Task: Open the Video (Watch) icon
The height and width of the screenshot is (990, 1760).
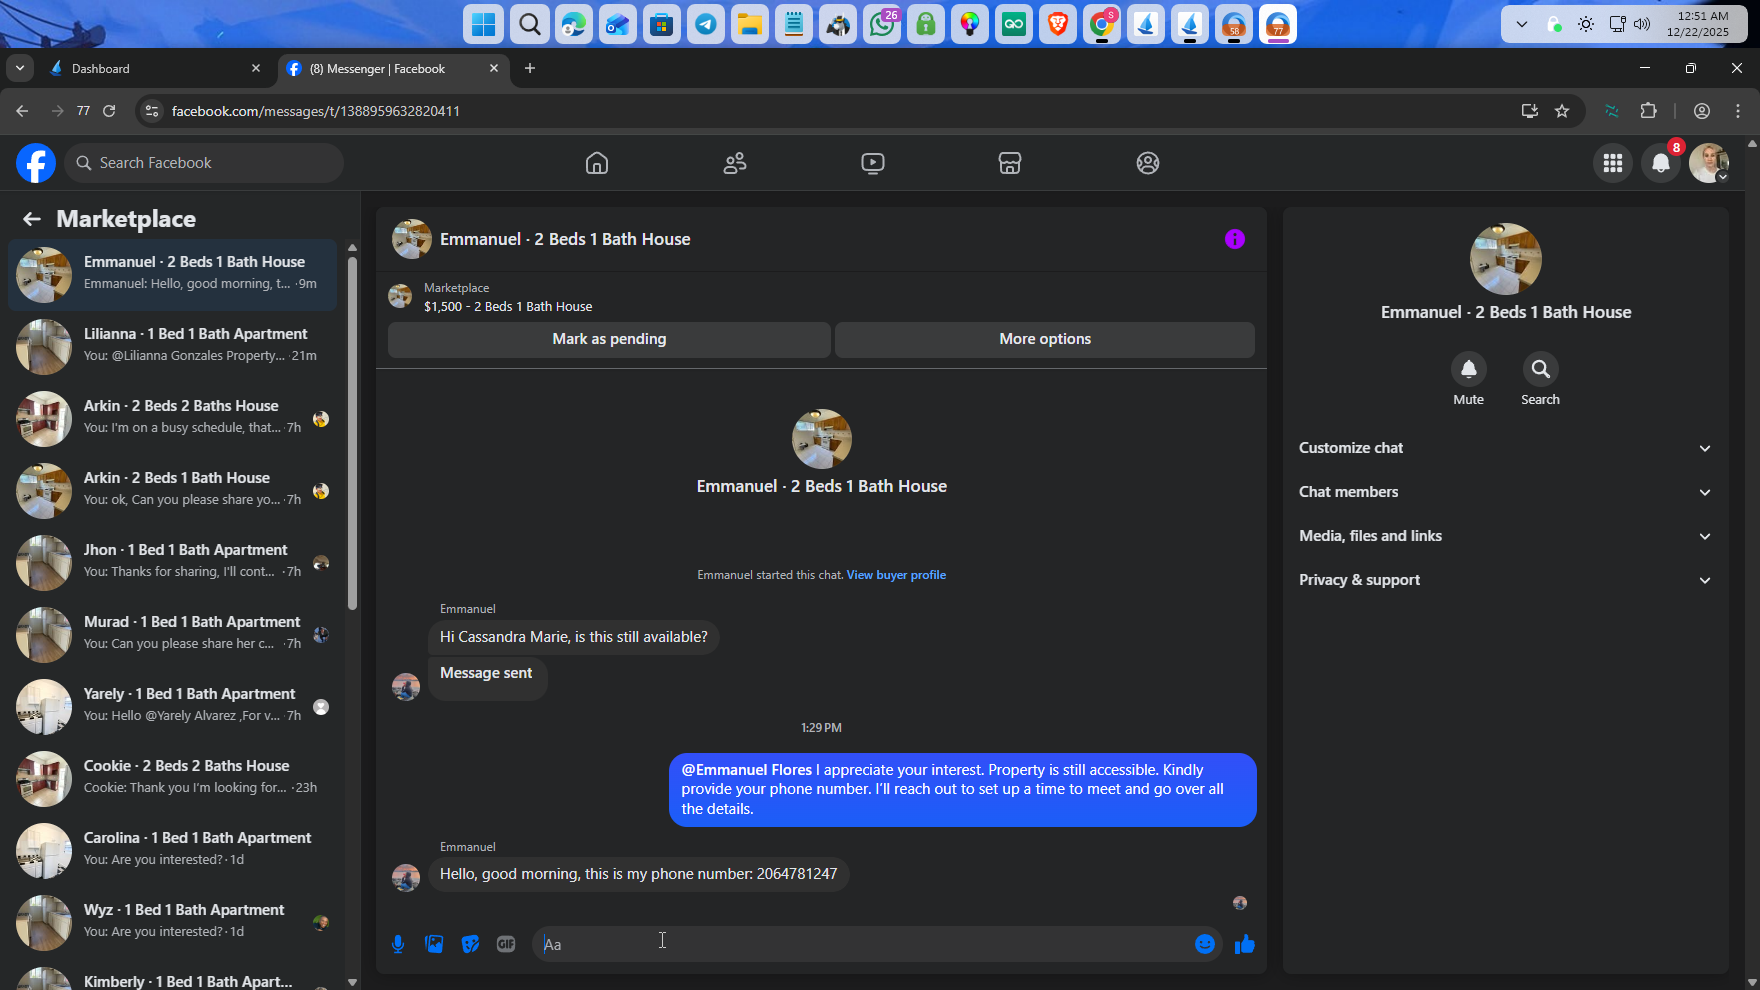Action: pos(873,163)
